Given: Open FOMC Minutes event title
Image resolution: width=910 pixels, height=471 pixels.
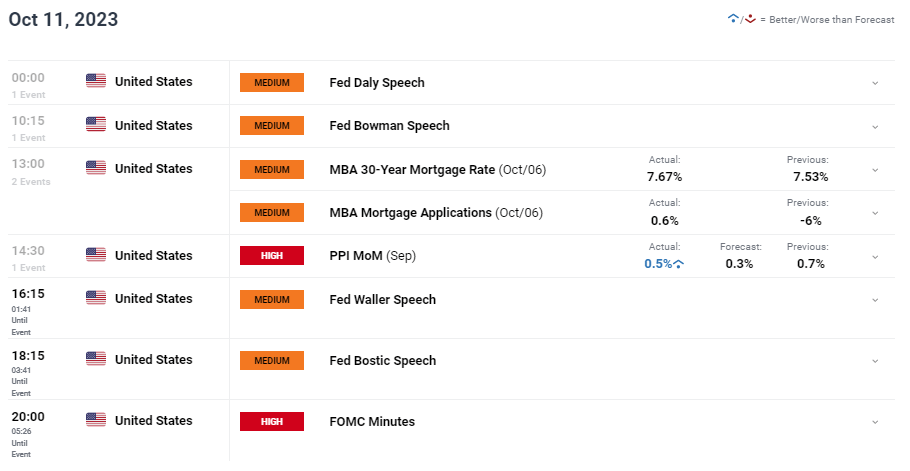Looking at the screenshot, I should pyautogui.click(x=372, y=421).
